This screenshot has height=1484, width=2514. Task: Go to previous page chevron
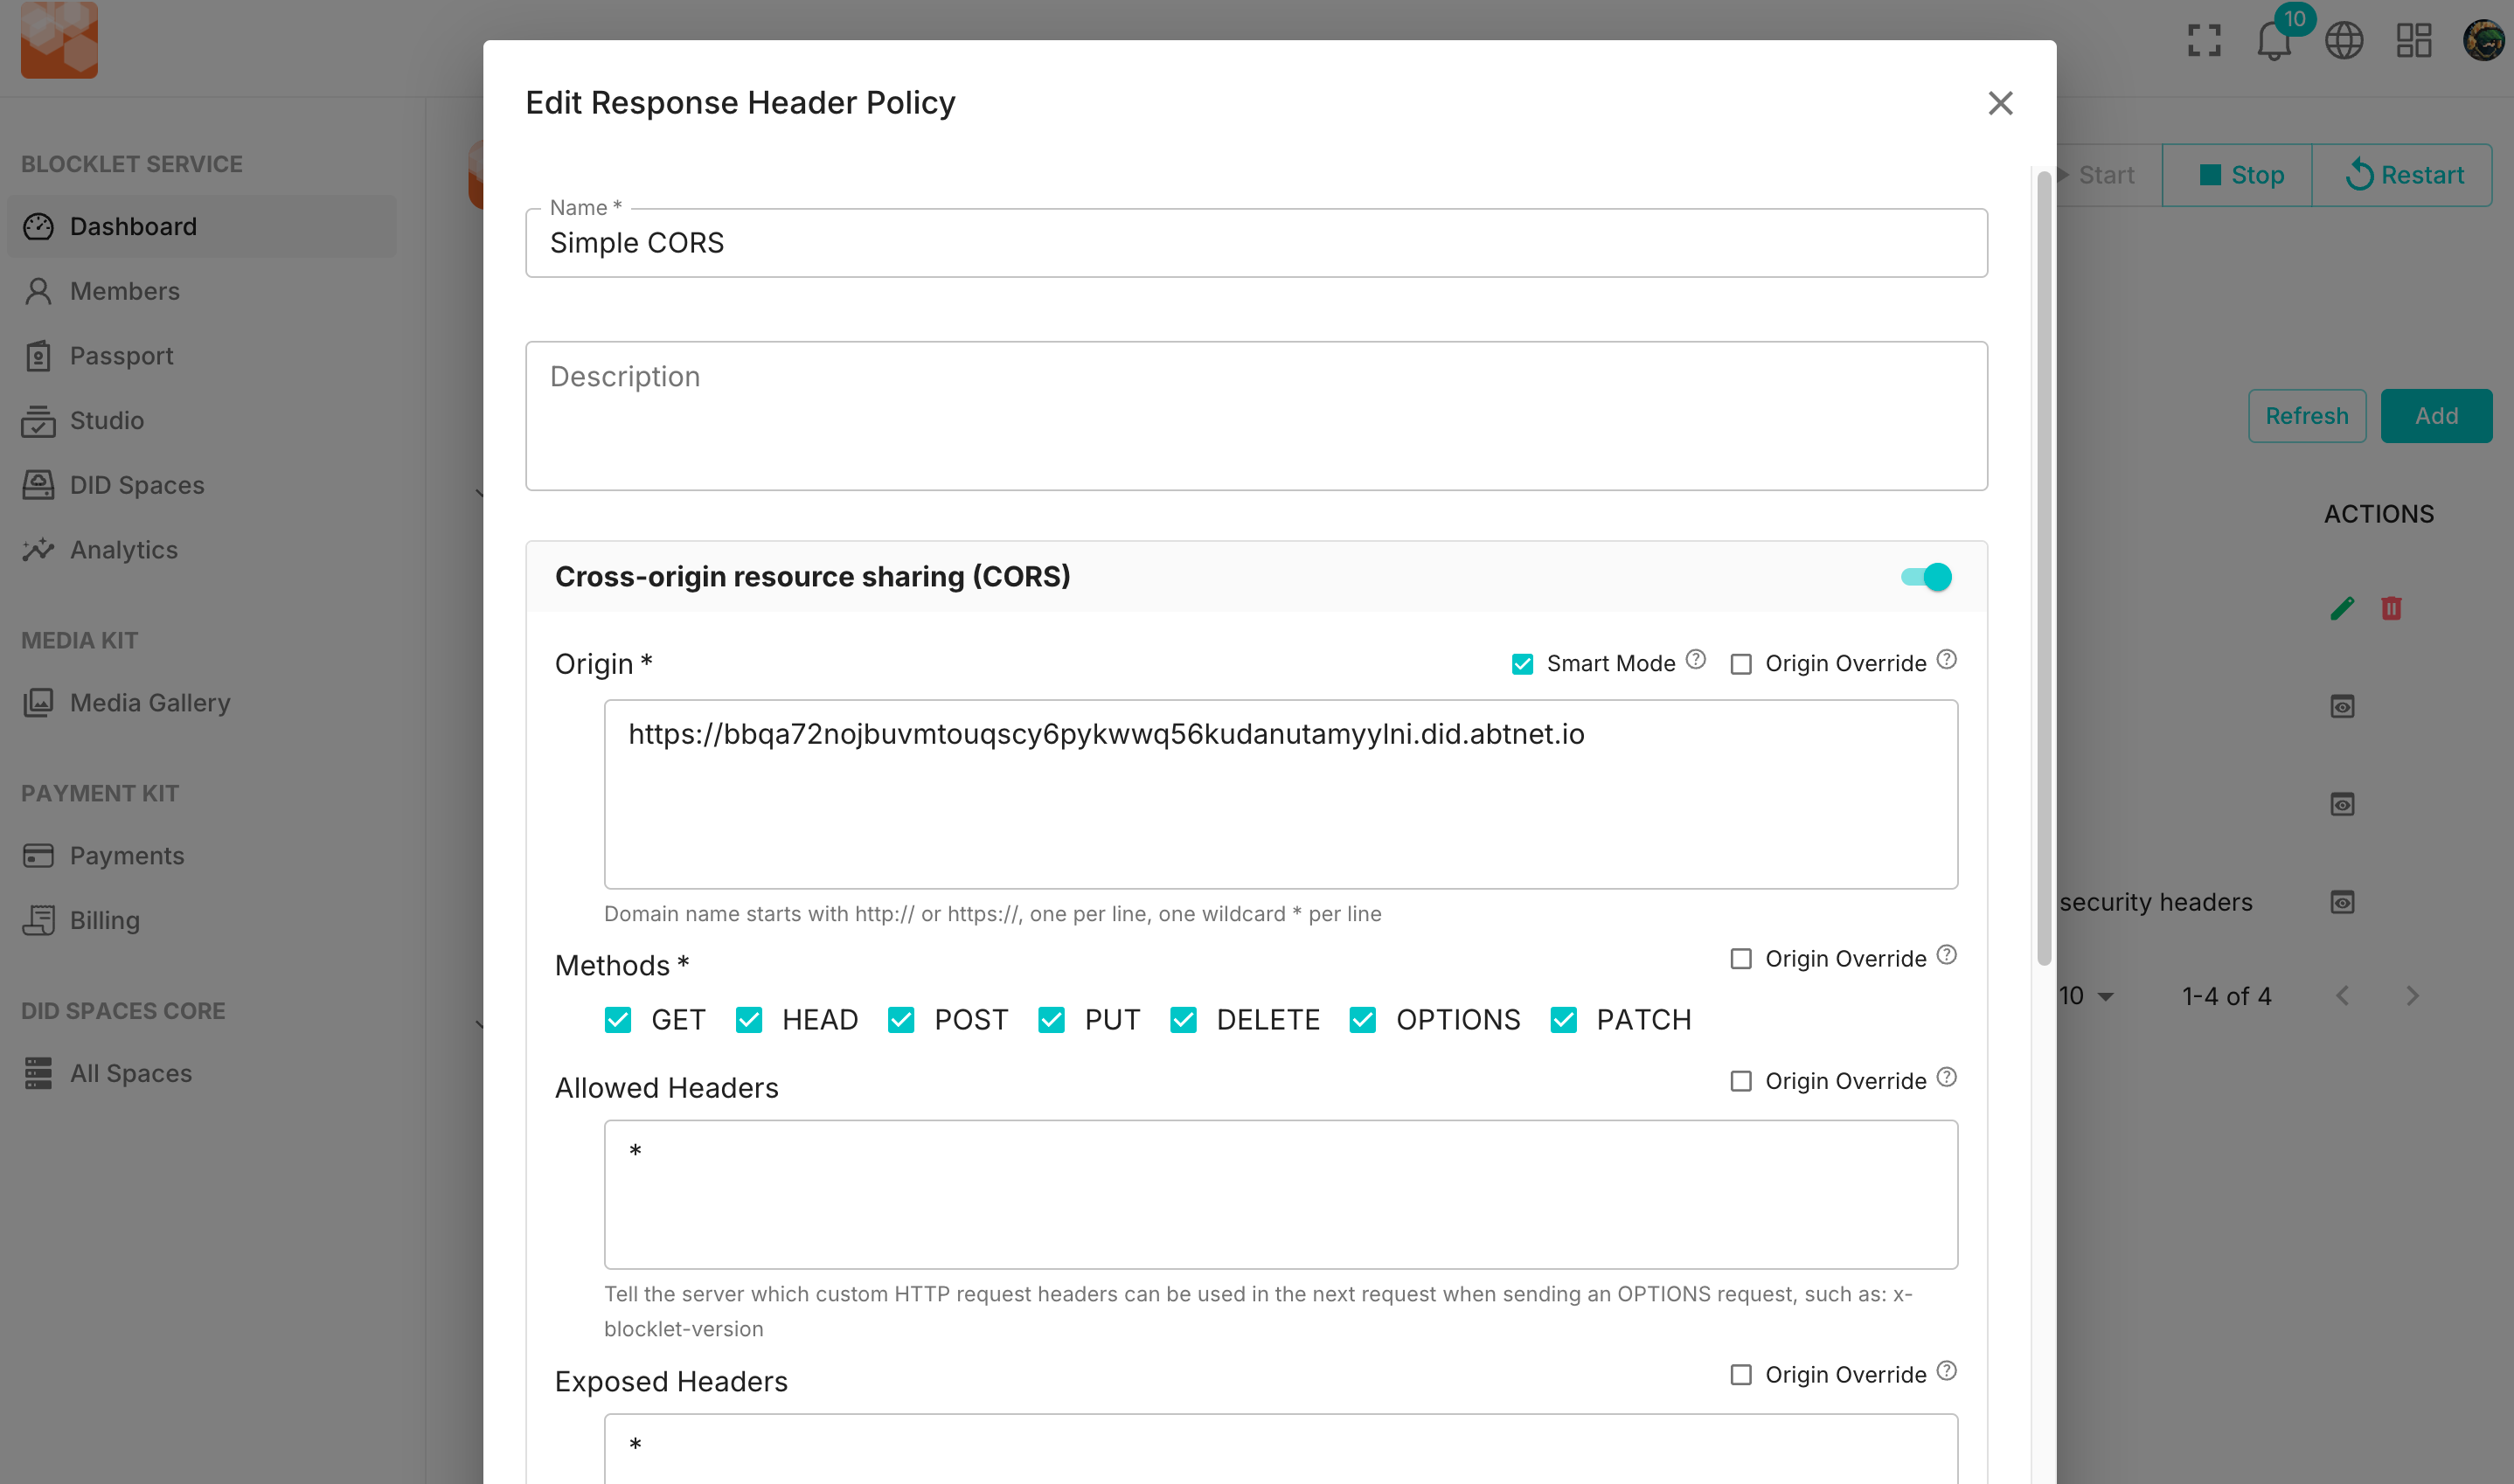pos(2342,996)
